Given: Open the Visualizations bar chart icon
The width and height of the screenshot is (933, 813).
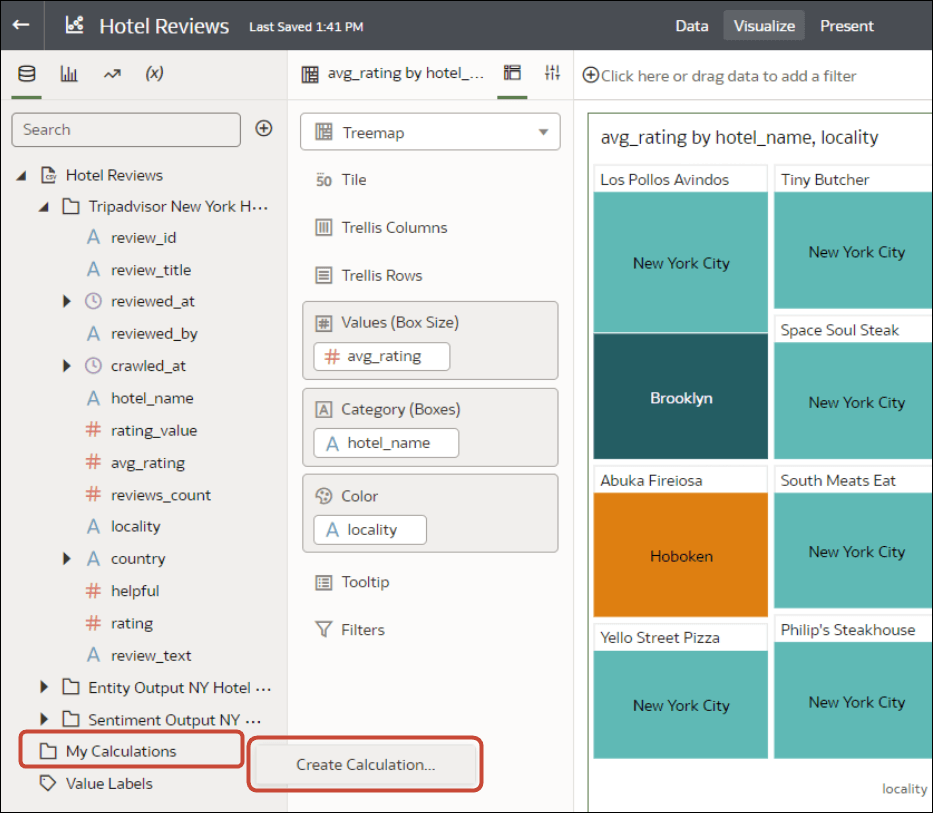Looking at the screenshot, I should coord(69,74).
